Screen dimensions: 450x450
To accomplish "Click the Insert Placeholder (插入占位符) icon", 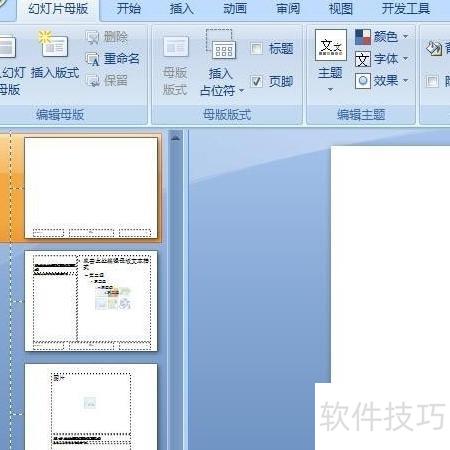I will point(221,44).
